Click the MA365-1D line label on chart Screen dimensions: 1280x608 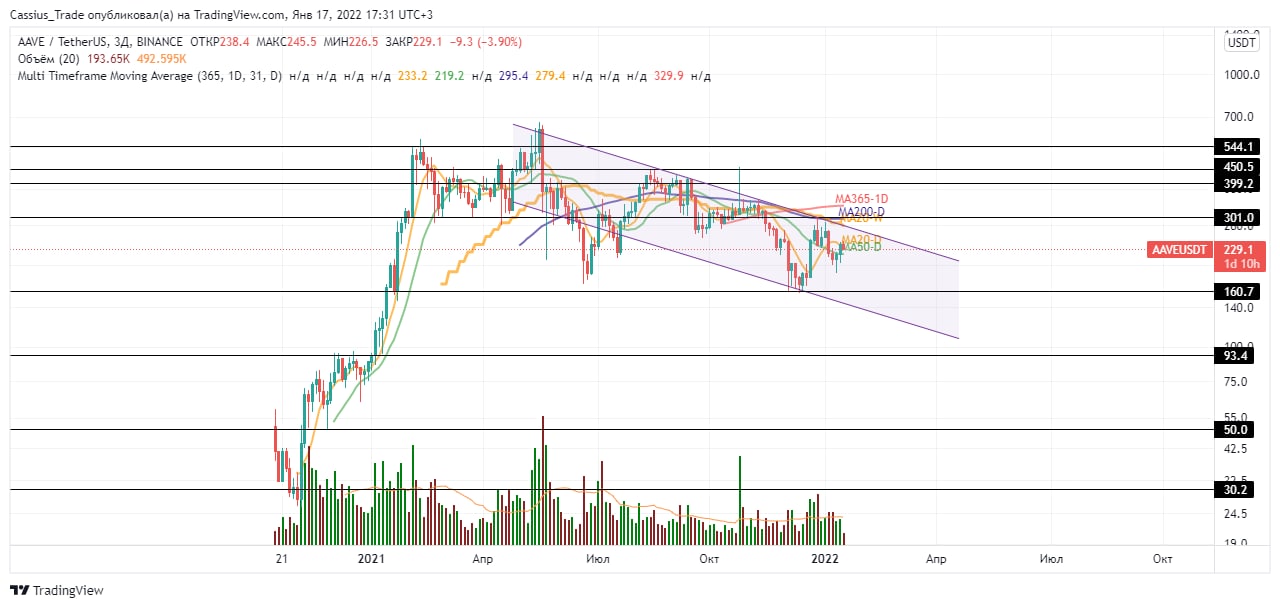861,199
